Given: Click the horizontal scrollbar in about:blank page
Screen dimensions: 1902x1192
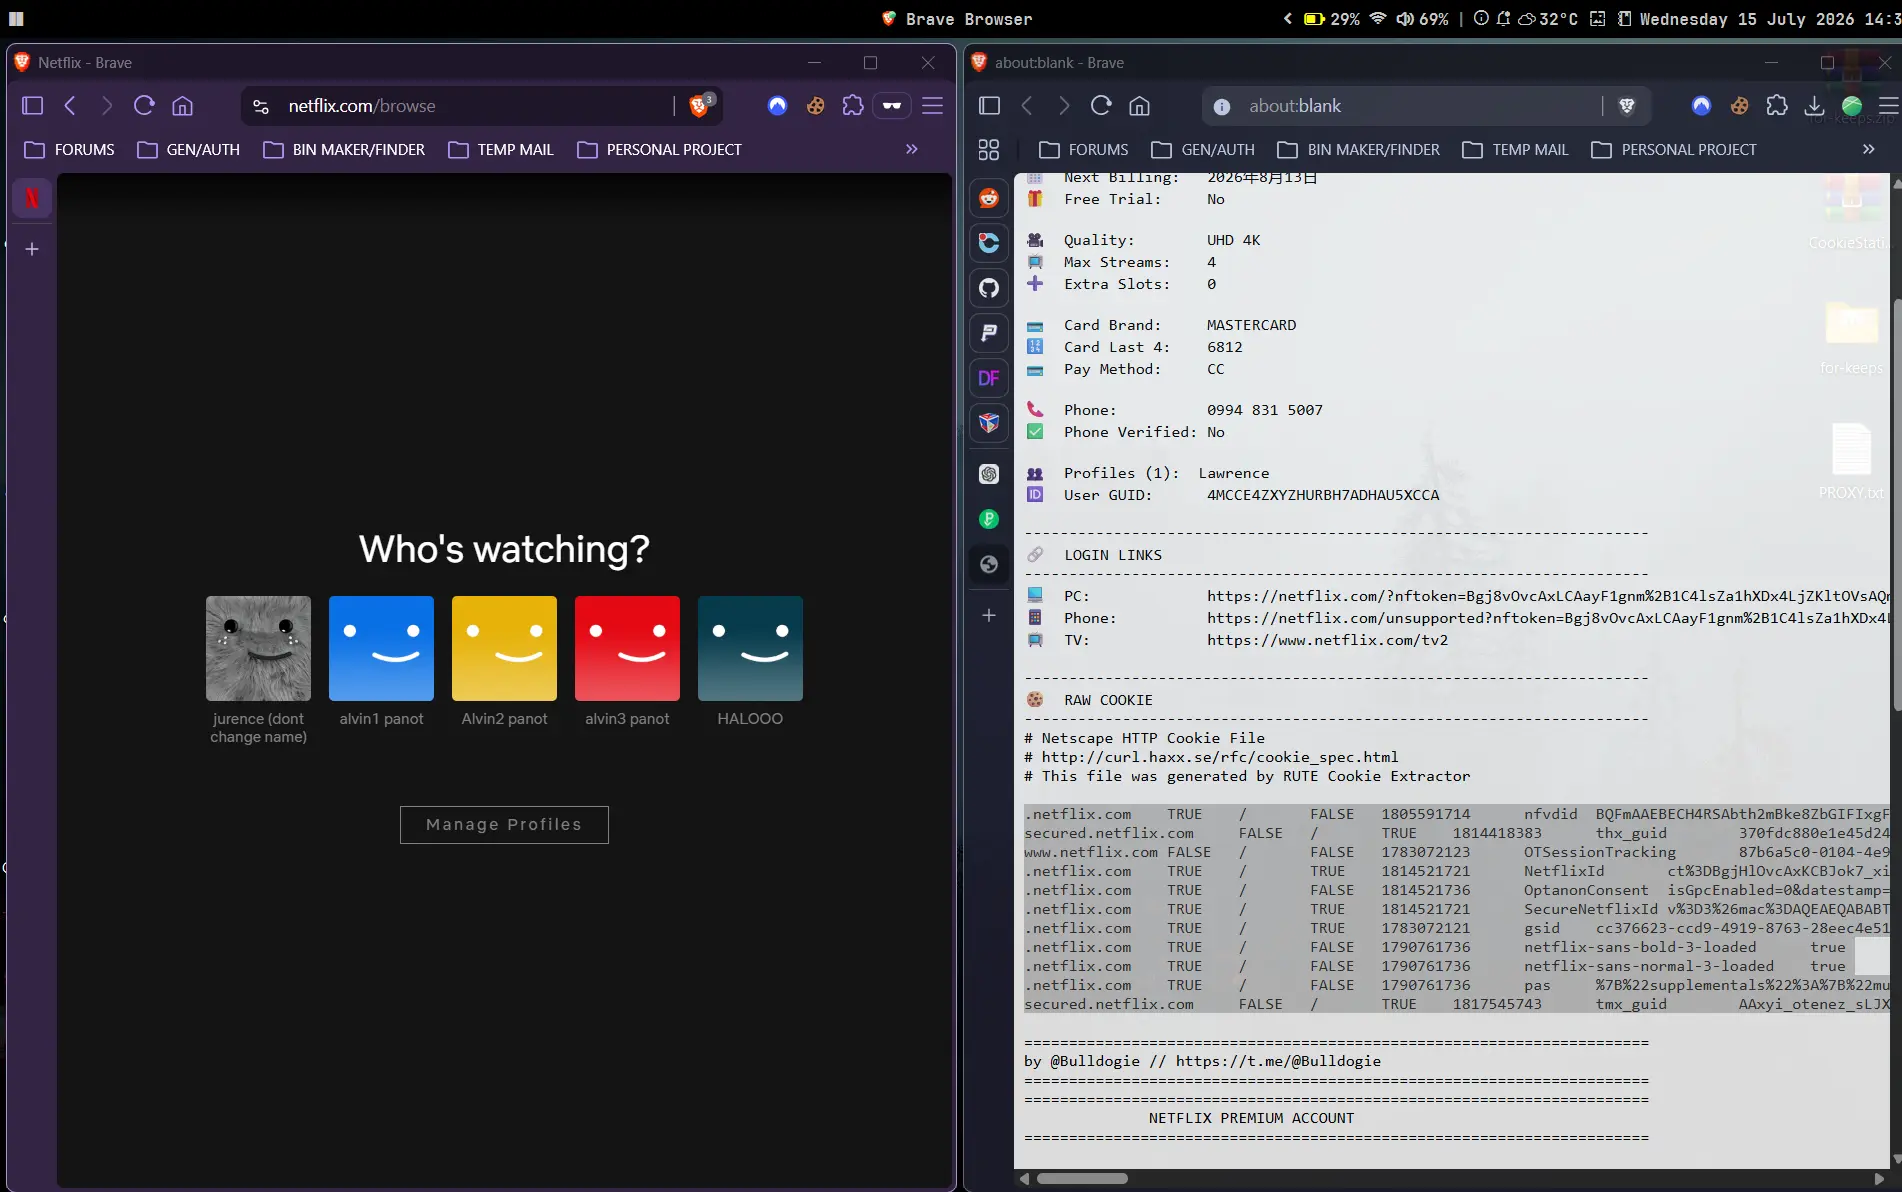Looking at the screenshot, I should pyautogui.click(x=1082, y=1178).
